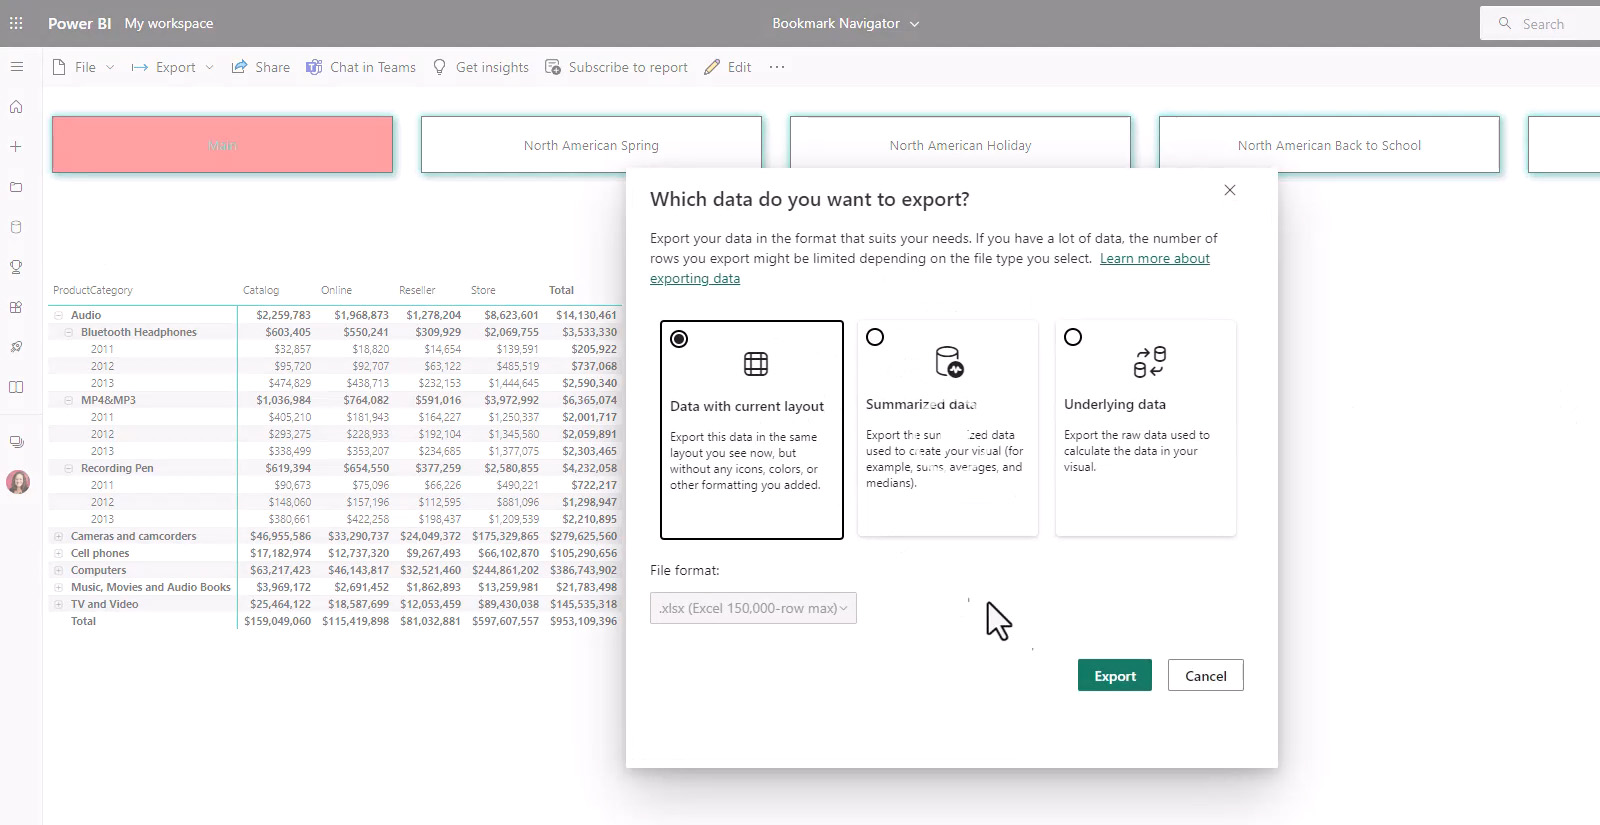Click Get insights

click(480, 67)
